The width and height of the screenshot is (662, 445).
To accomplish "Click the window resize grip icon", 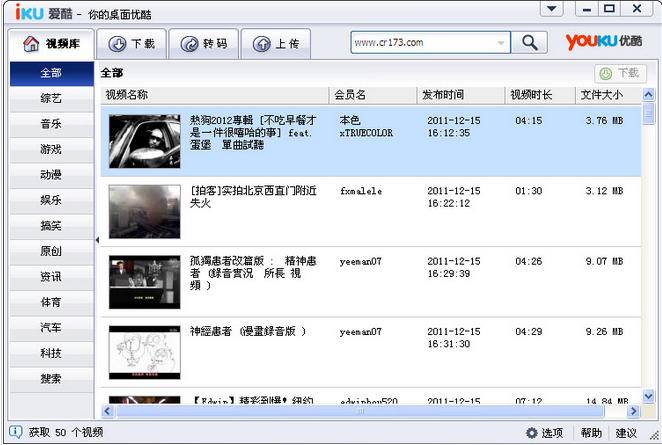I will 654,436.
